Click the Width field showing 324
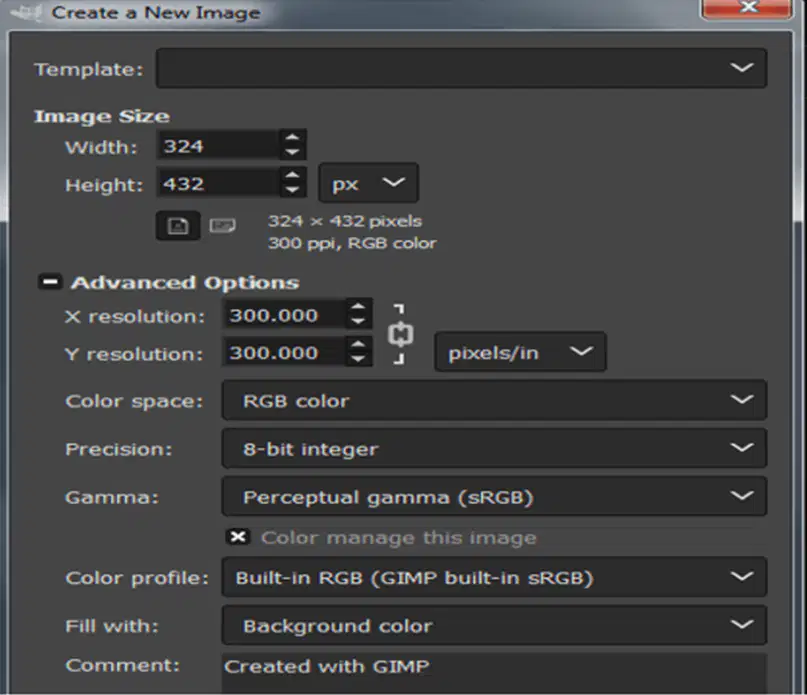This screenshot has height=695, width=807. (219, 145)
